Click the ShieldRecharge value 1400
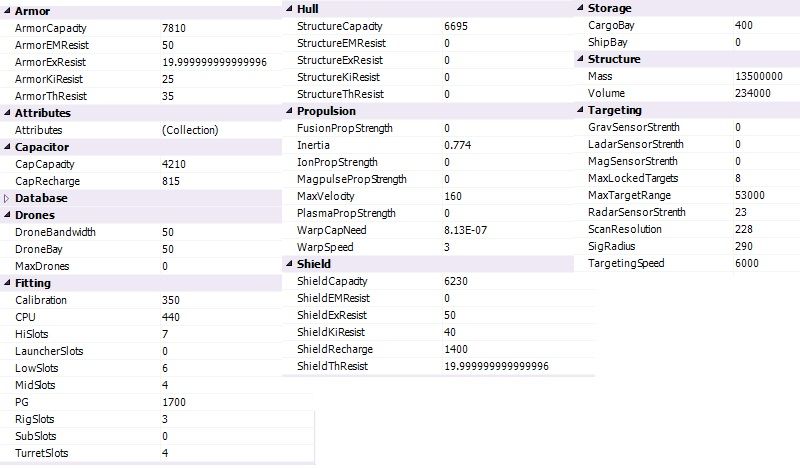 pos(456,349)
